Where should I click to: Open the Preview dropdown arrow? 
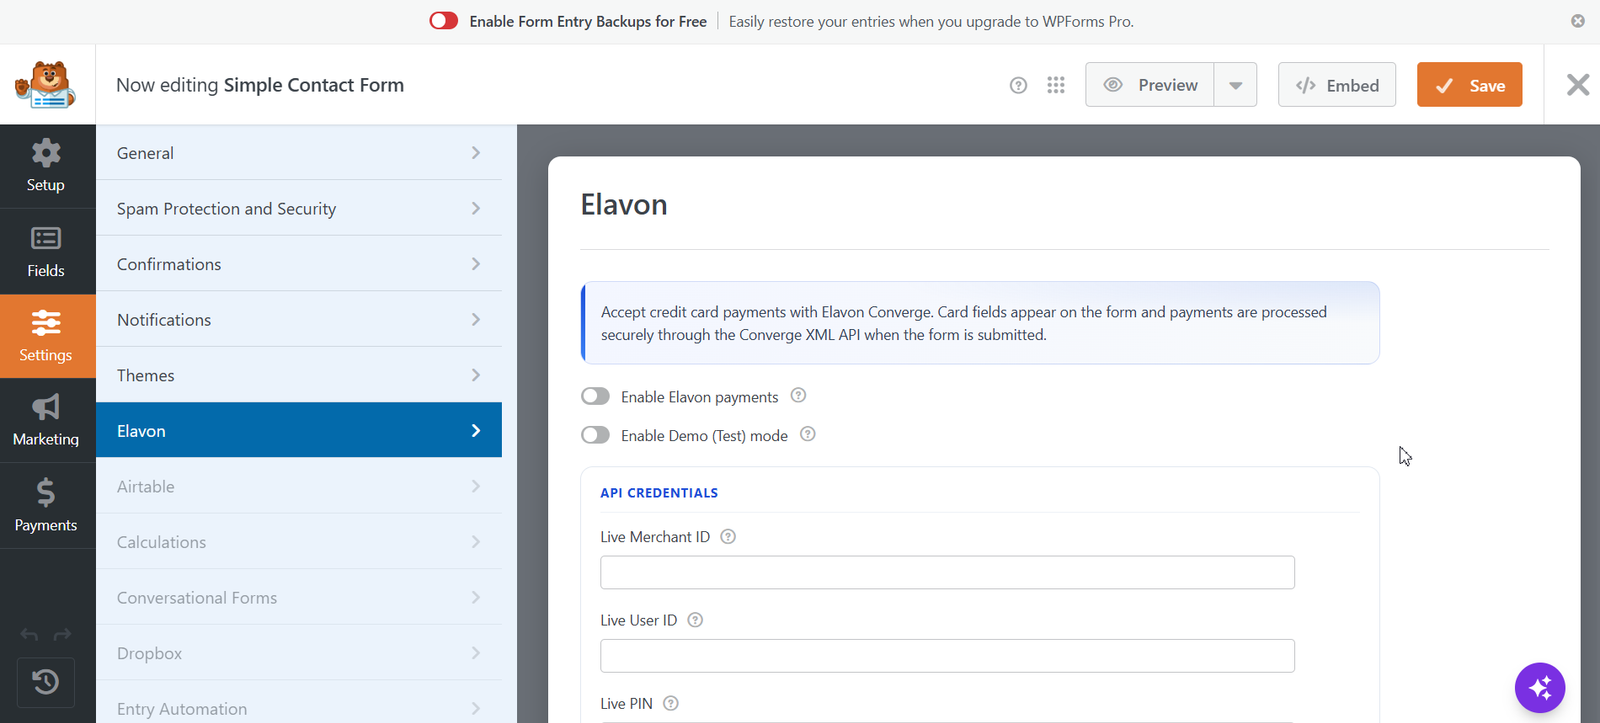click(1236, 85)
